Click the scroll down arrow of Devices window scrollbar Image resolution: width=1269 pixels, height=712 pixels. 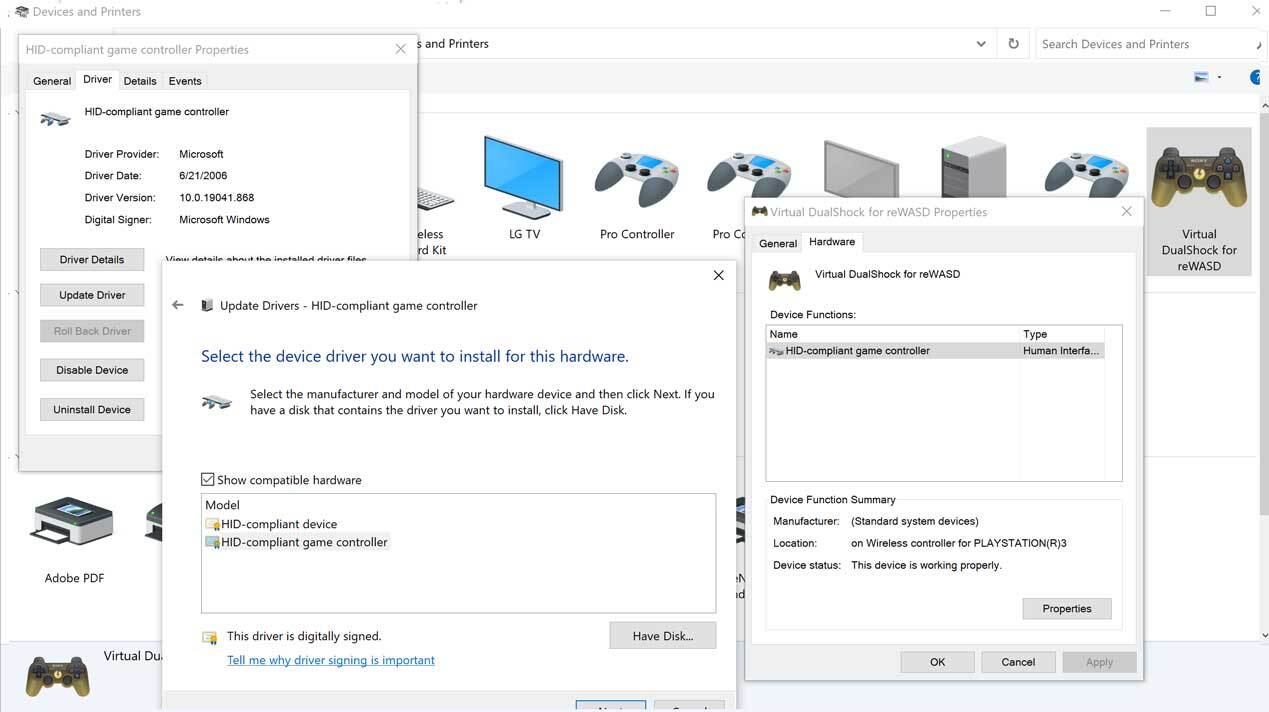[x=1263, y=635]
